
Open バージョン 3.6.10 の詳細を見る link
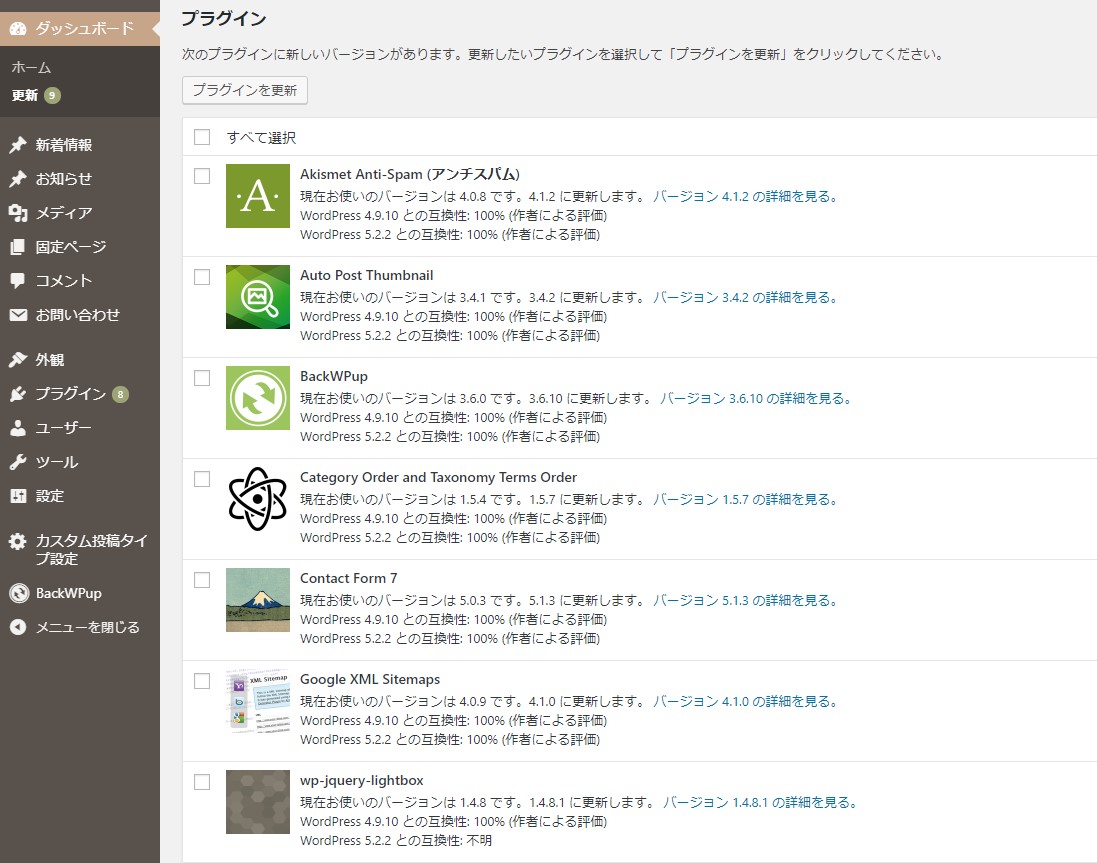(x=756, y=399)
